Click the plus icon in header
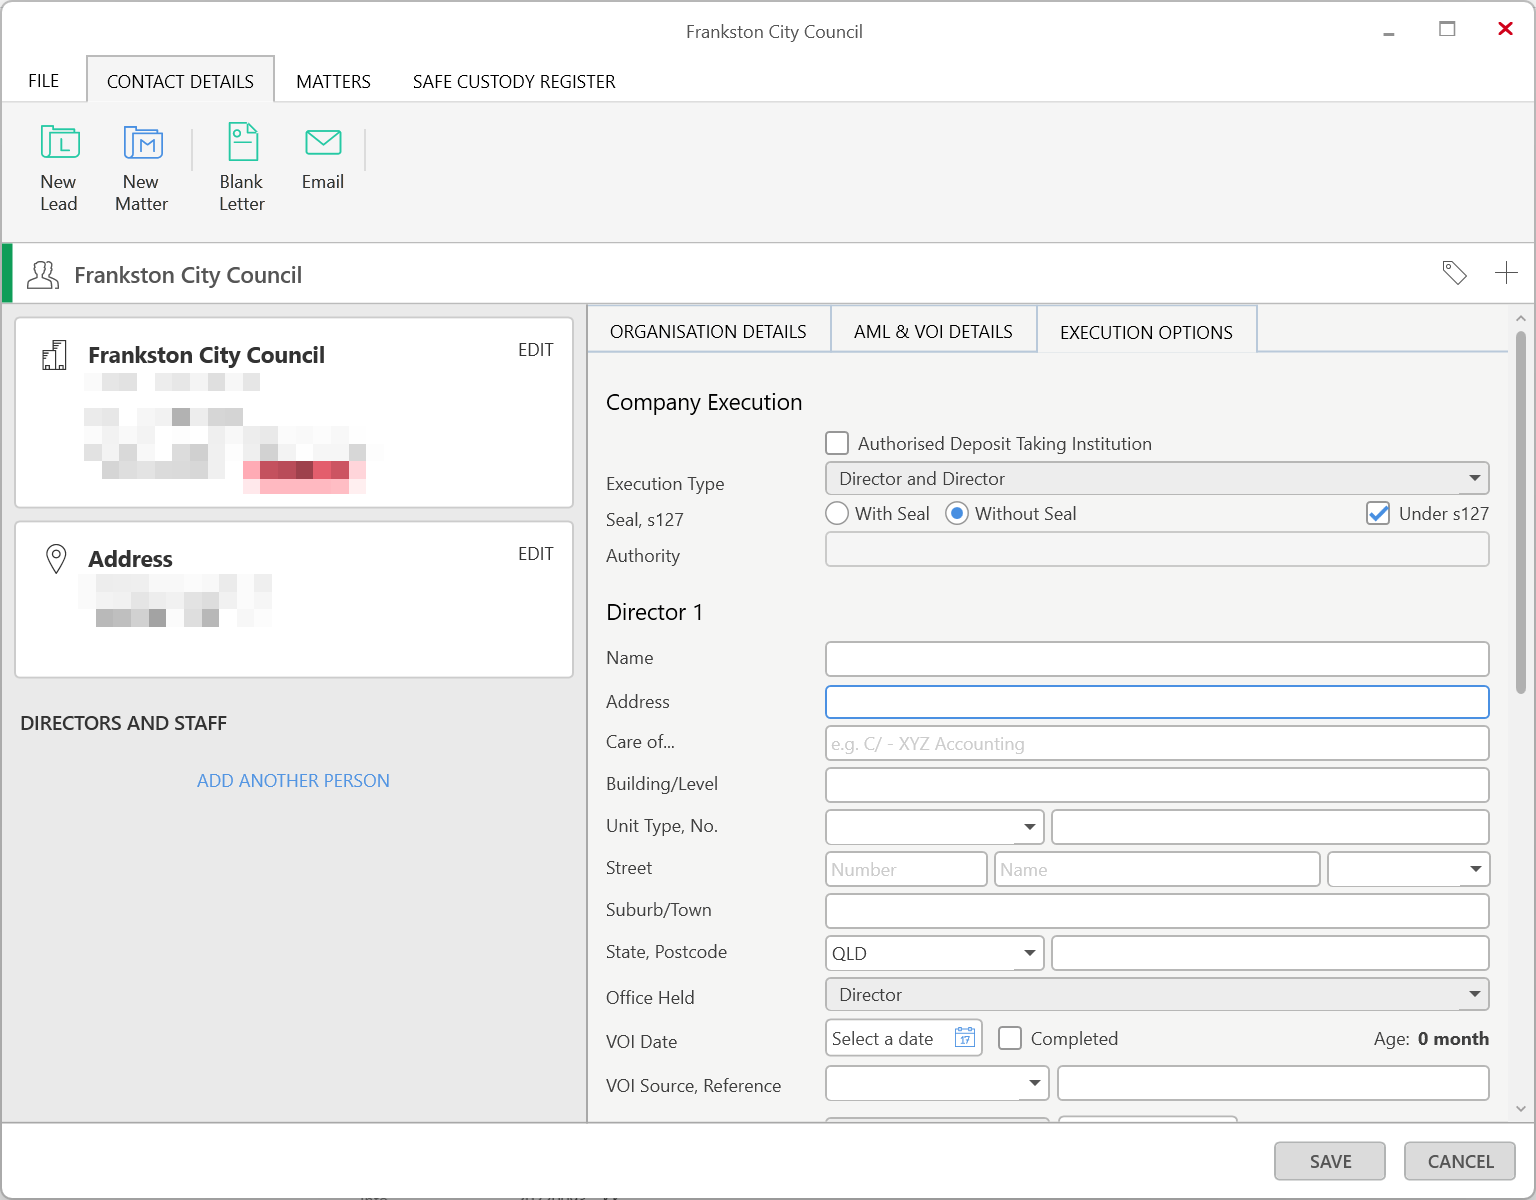This screenshot has width=1536, height=1200. 1506,273
